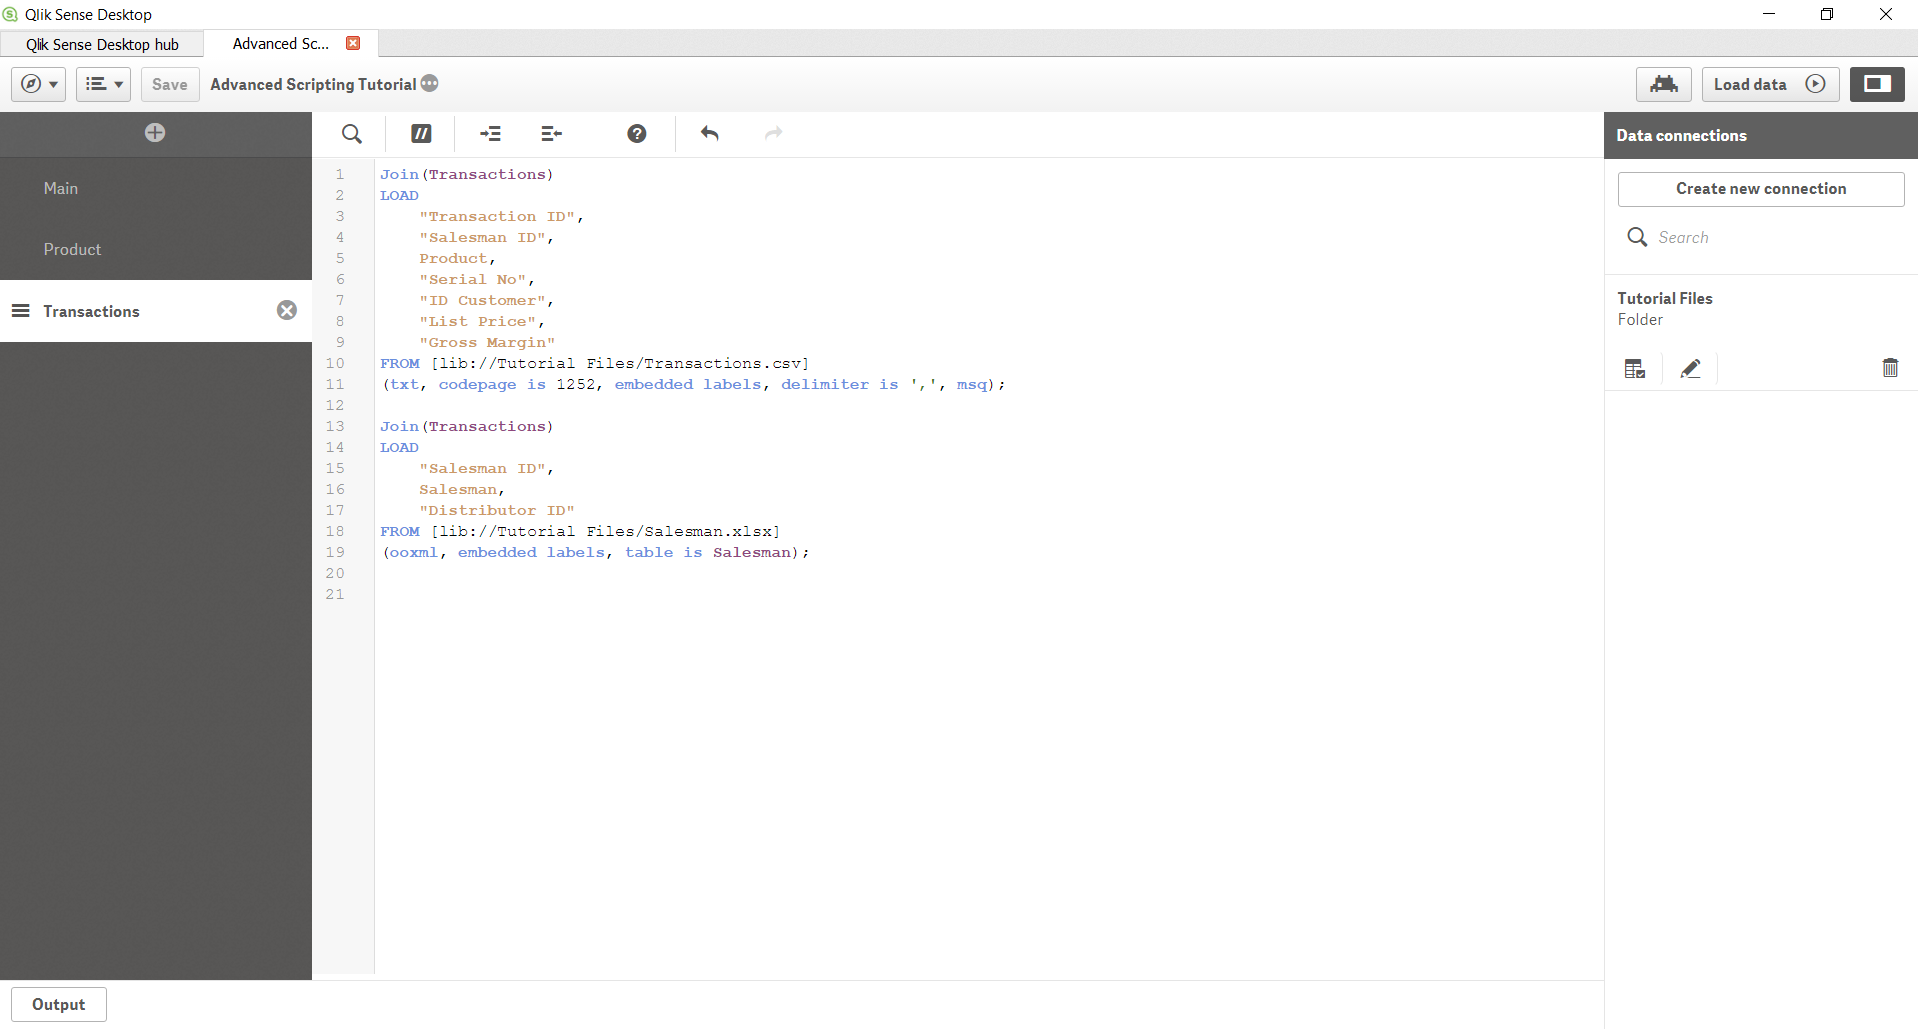The height and width of the screenshot is (1029, 1918).
Task: Click the "Gross Margin" field line
Action: [x=486, y=342]
